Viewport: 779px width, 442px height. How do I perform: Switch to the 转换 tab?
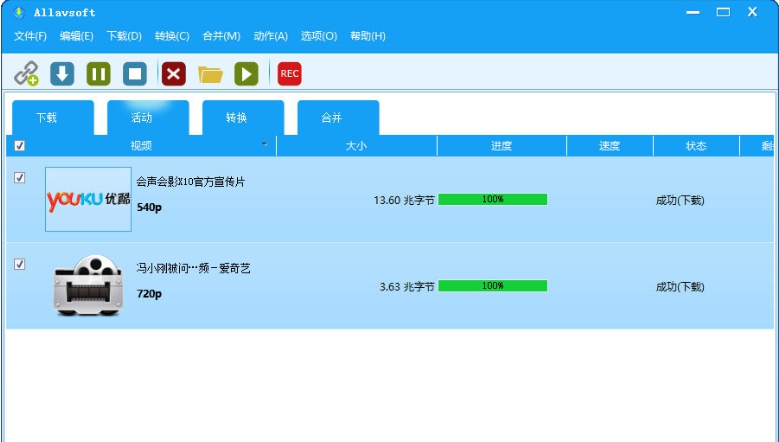(x=236, y=118)
